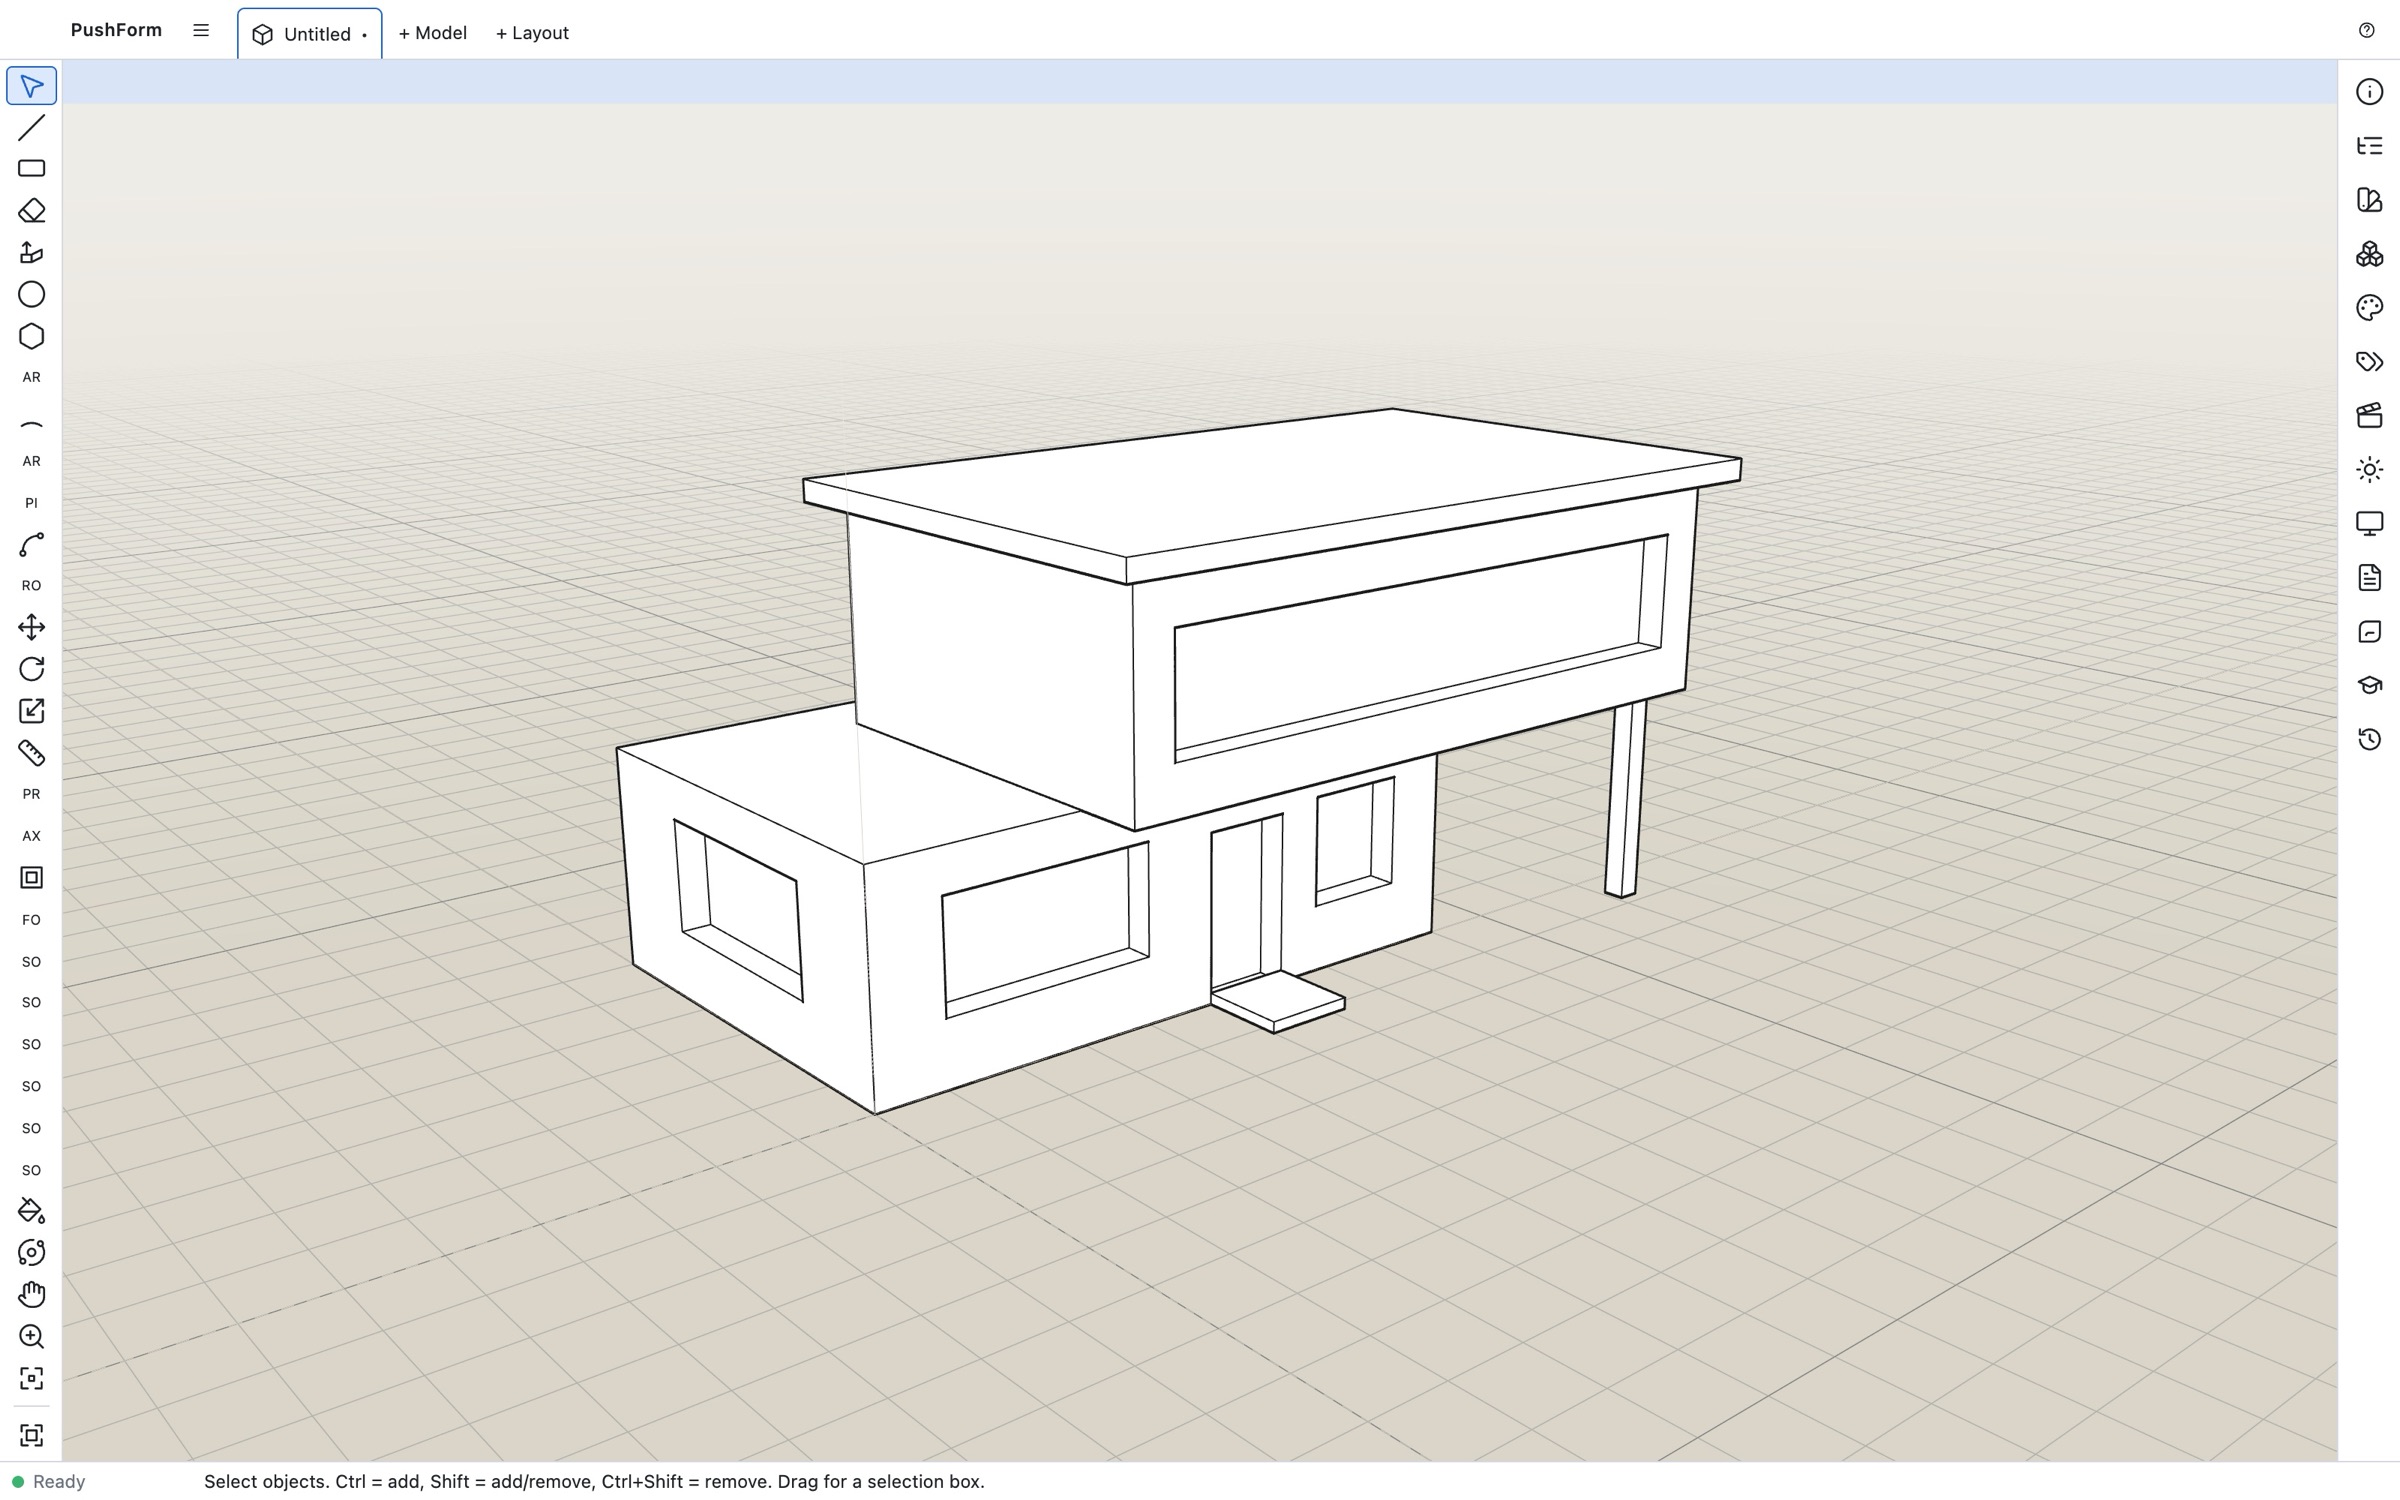
Task: Select the Push/Pull tool
Action: point(31,252)
